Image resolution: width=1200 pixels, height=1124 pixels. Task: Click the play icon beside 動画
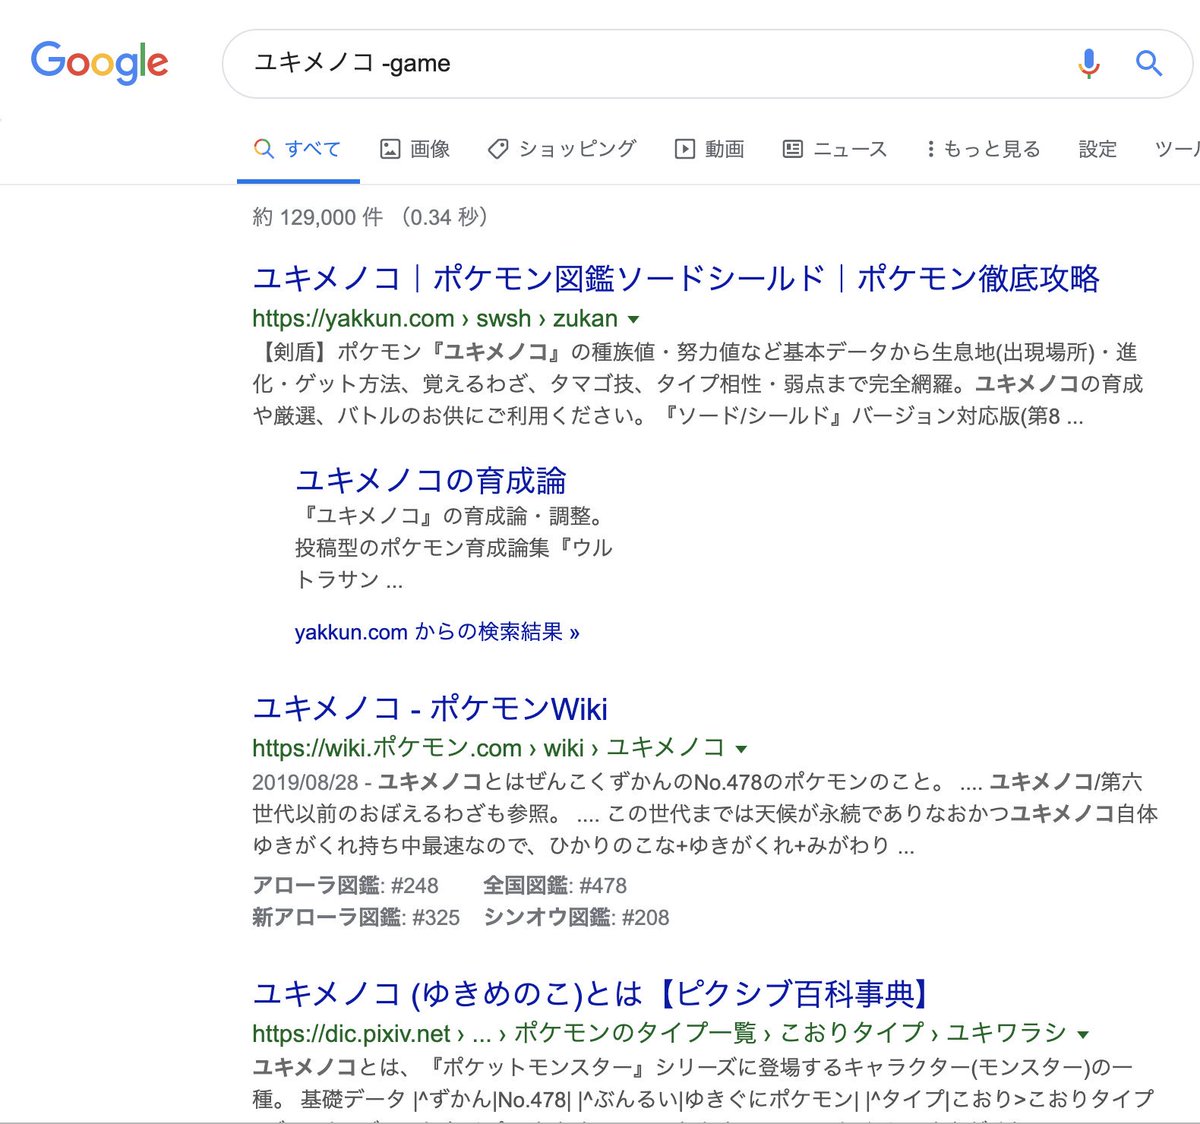(685, 149)
